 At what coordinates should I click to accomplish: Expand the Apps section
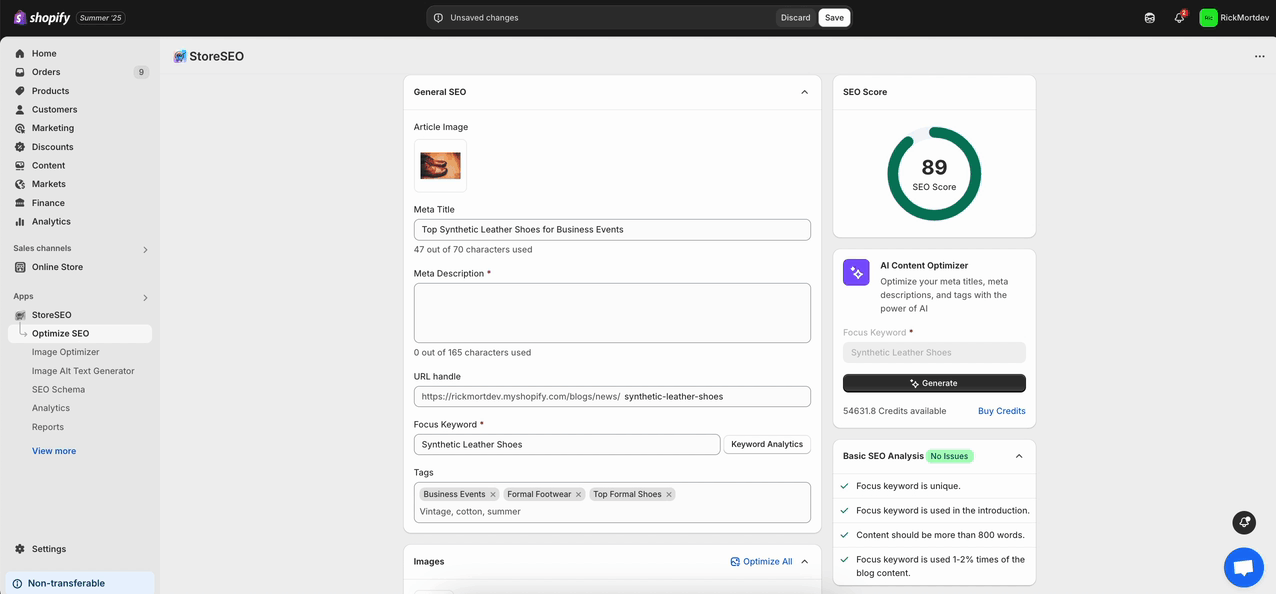click(x=145, y=297)
